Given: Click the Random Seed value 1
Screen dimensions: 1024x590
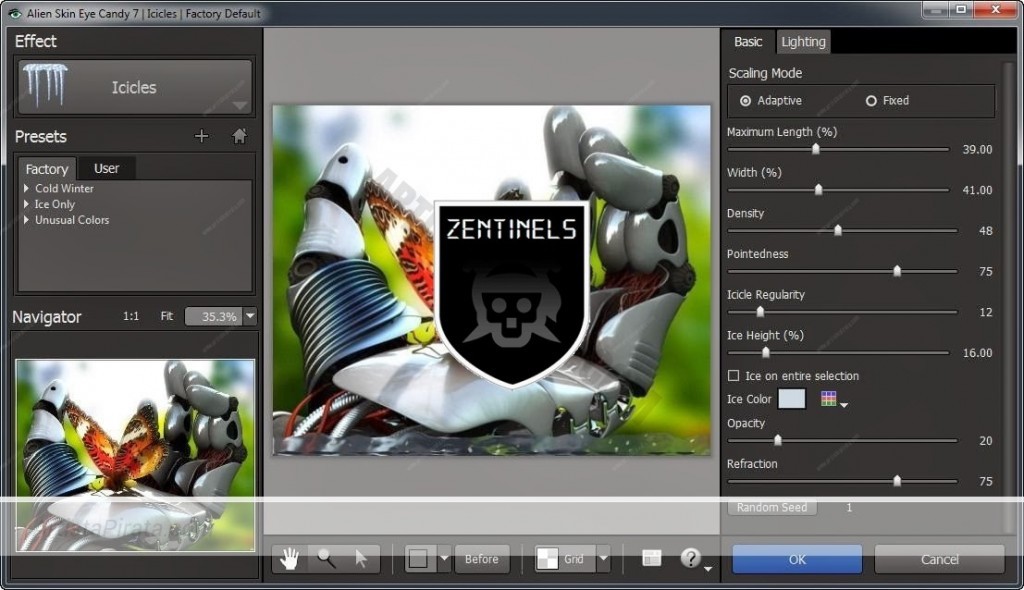Looking at the screenshot, I should (849, 507).
